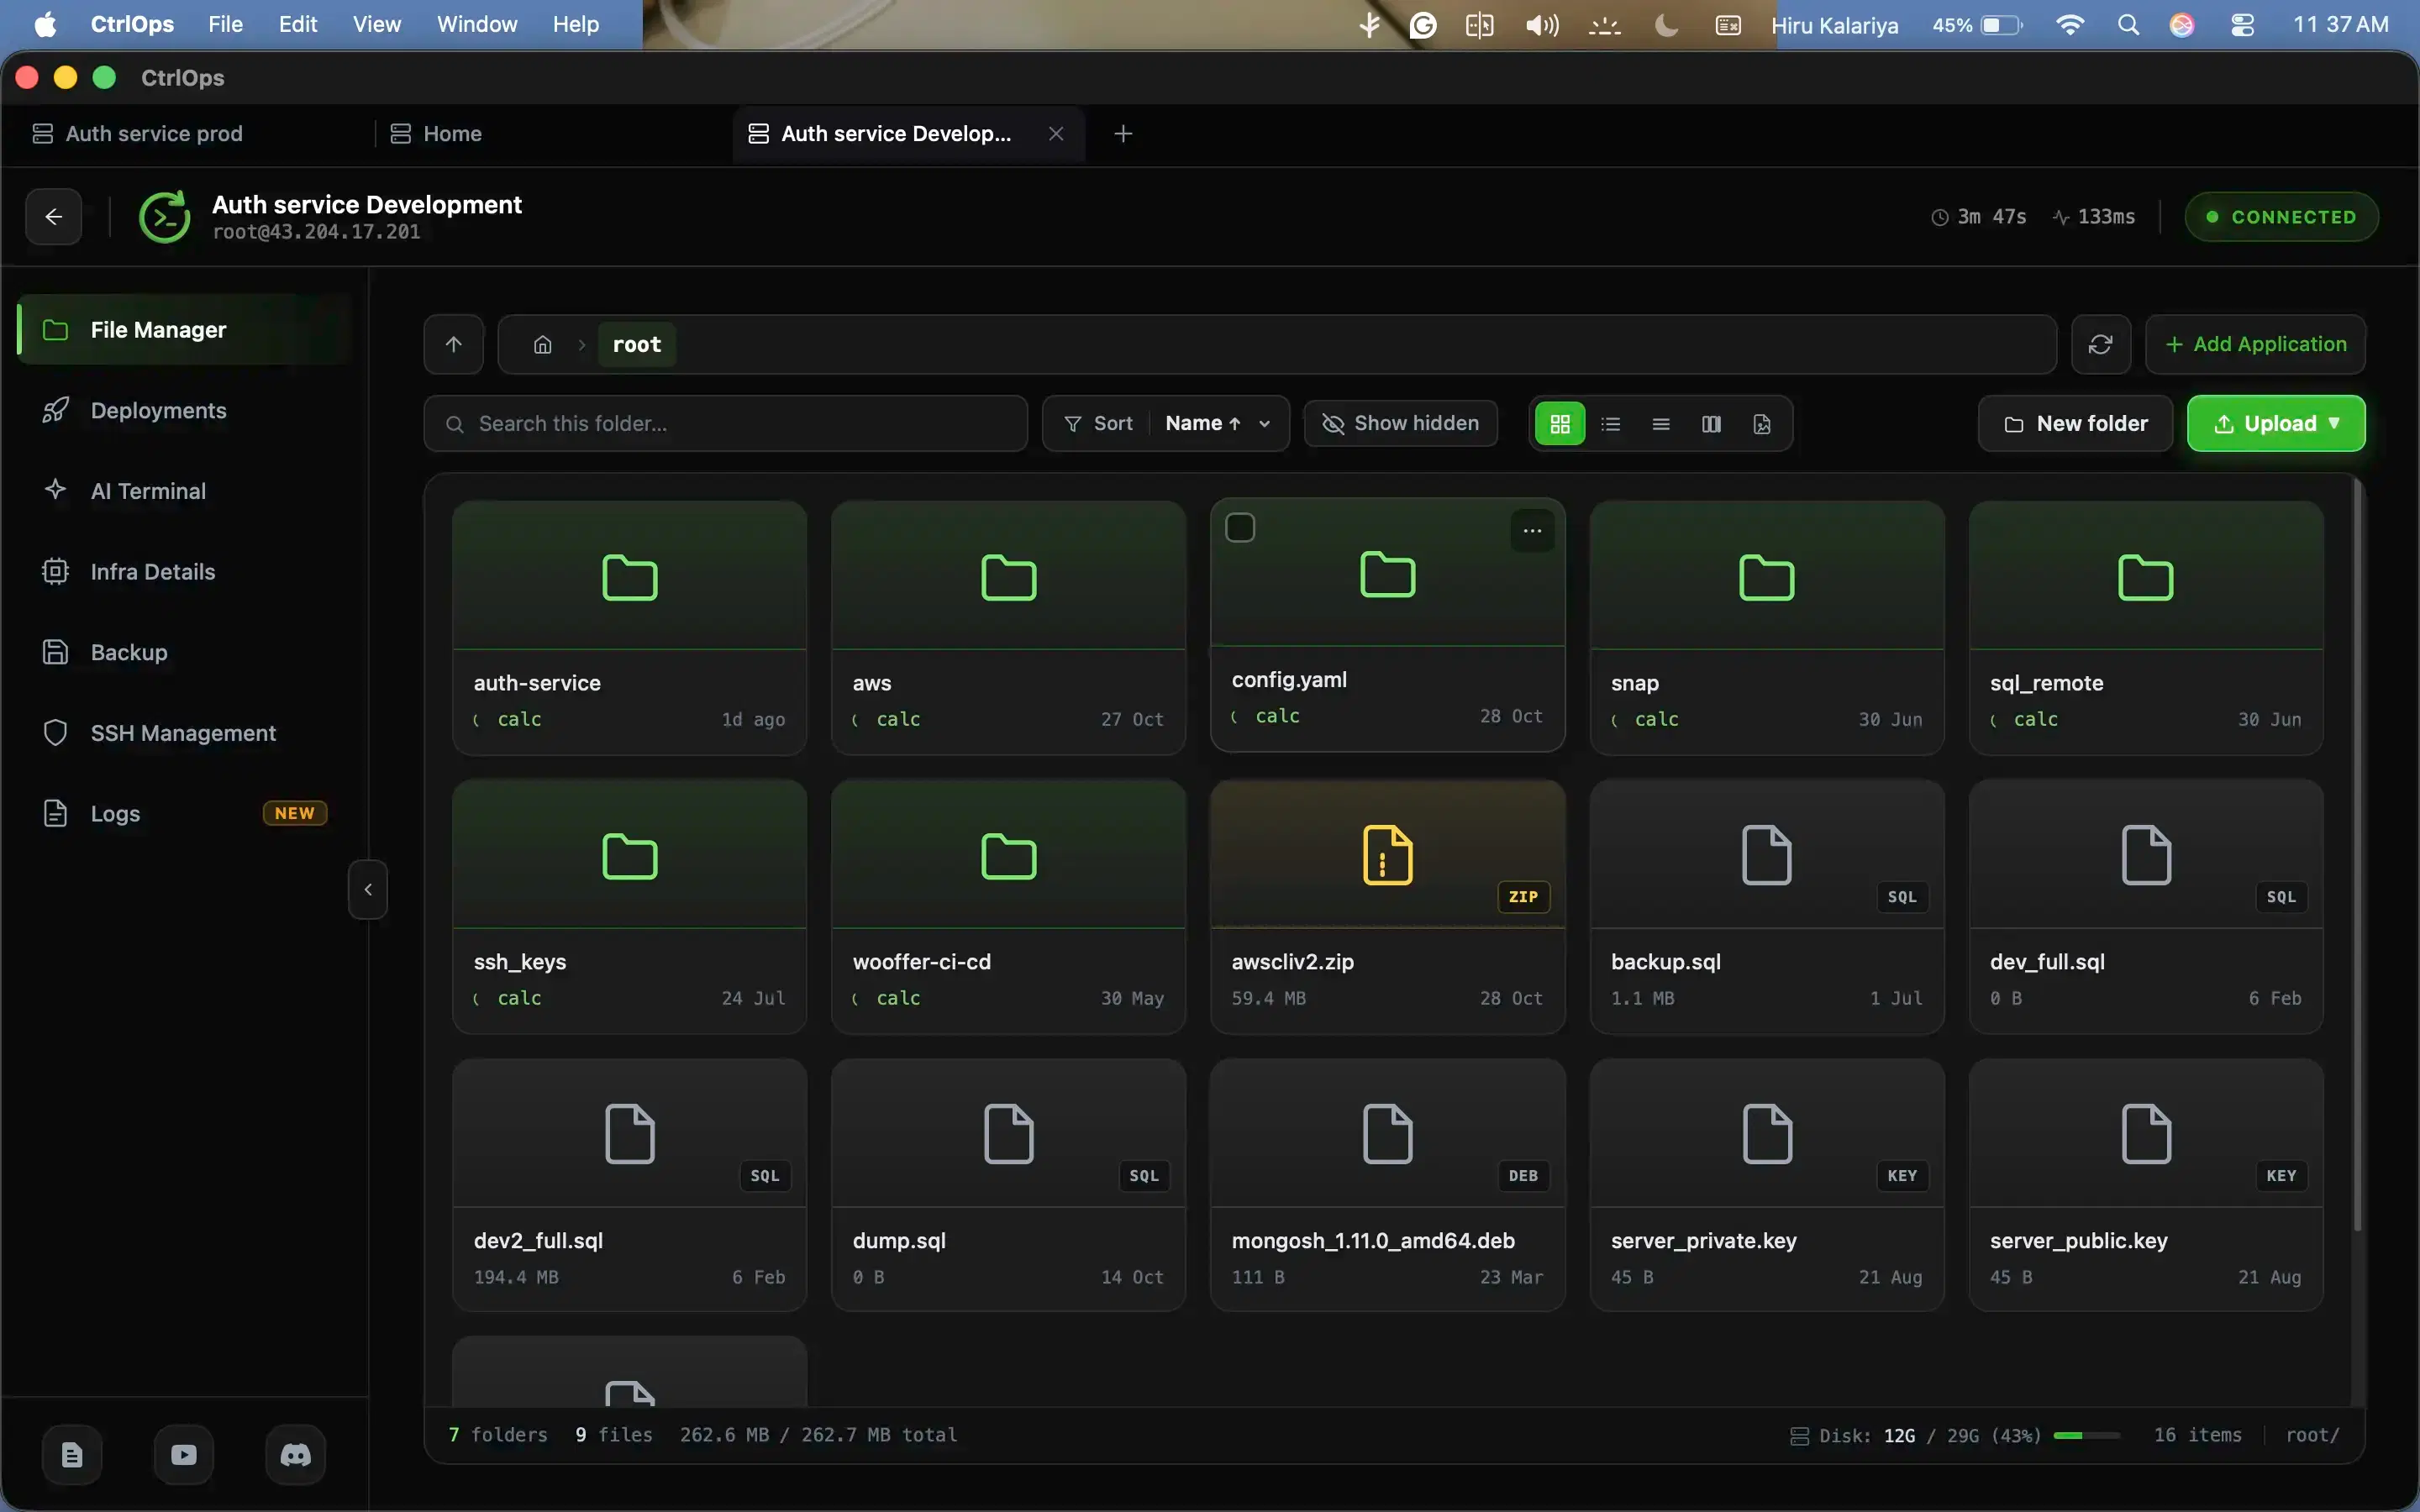Expand the Name sort dropdown
Image resolution: width=2420 pixels, height=1512 pixels.
tap(1217, 423)
